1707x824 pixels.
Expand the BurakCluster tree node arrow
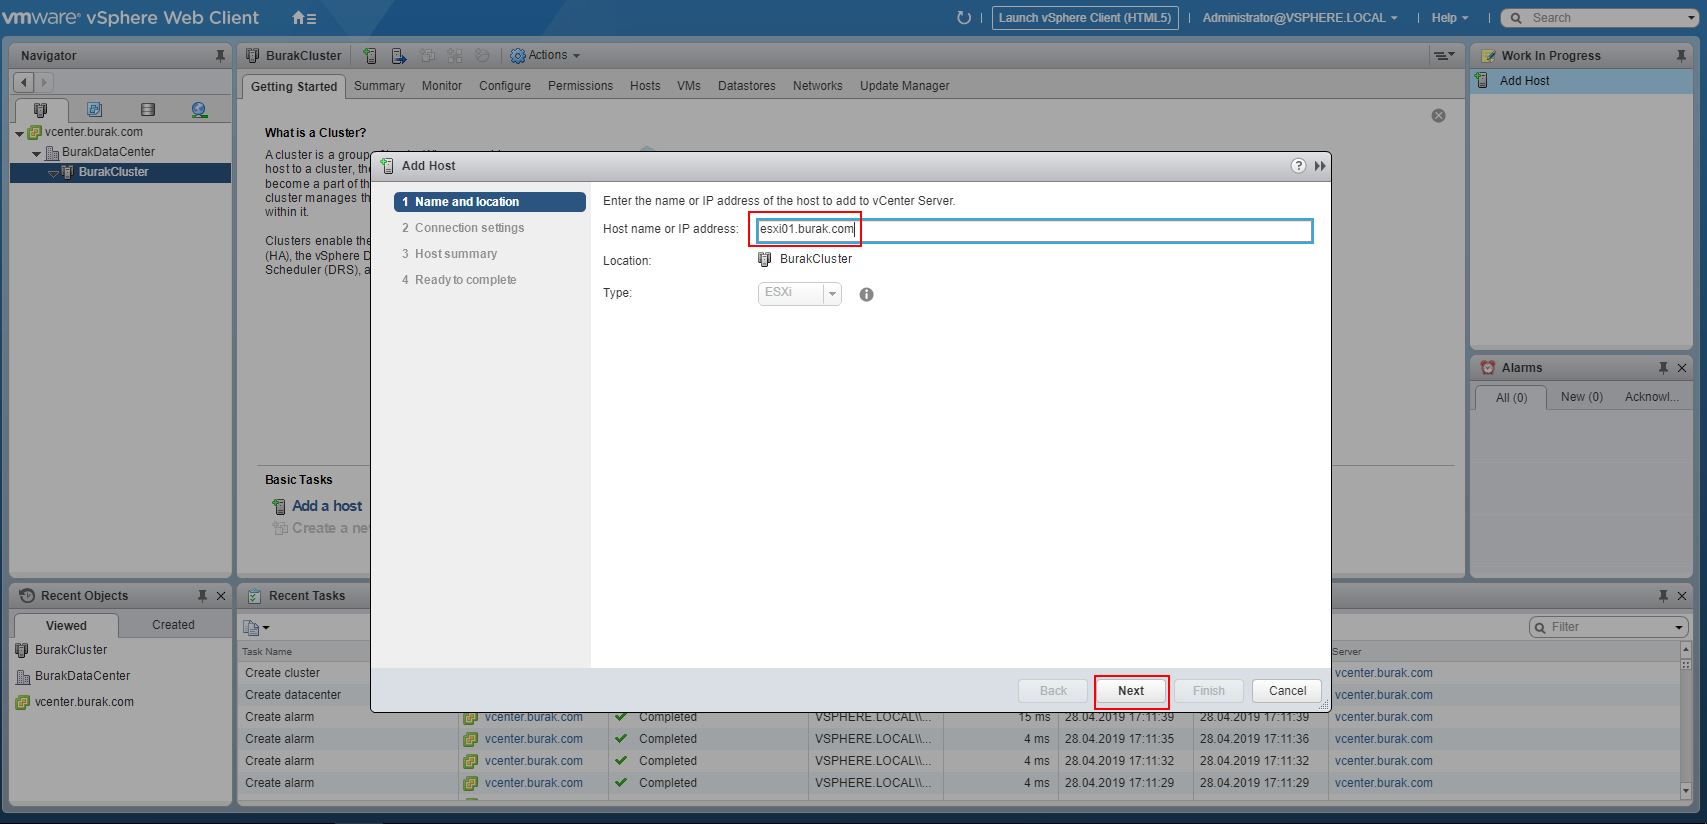tap(53, 173)
